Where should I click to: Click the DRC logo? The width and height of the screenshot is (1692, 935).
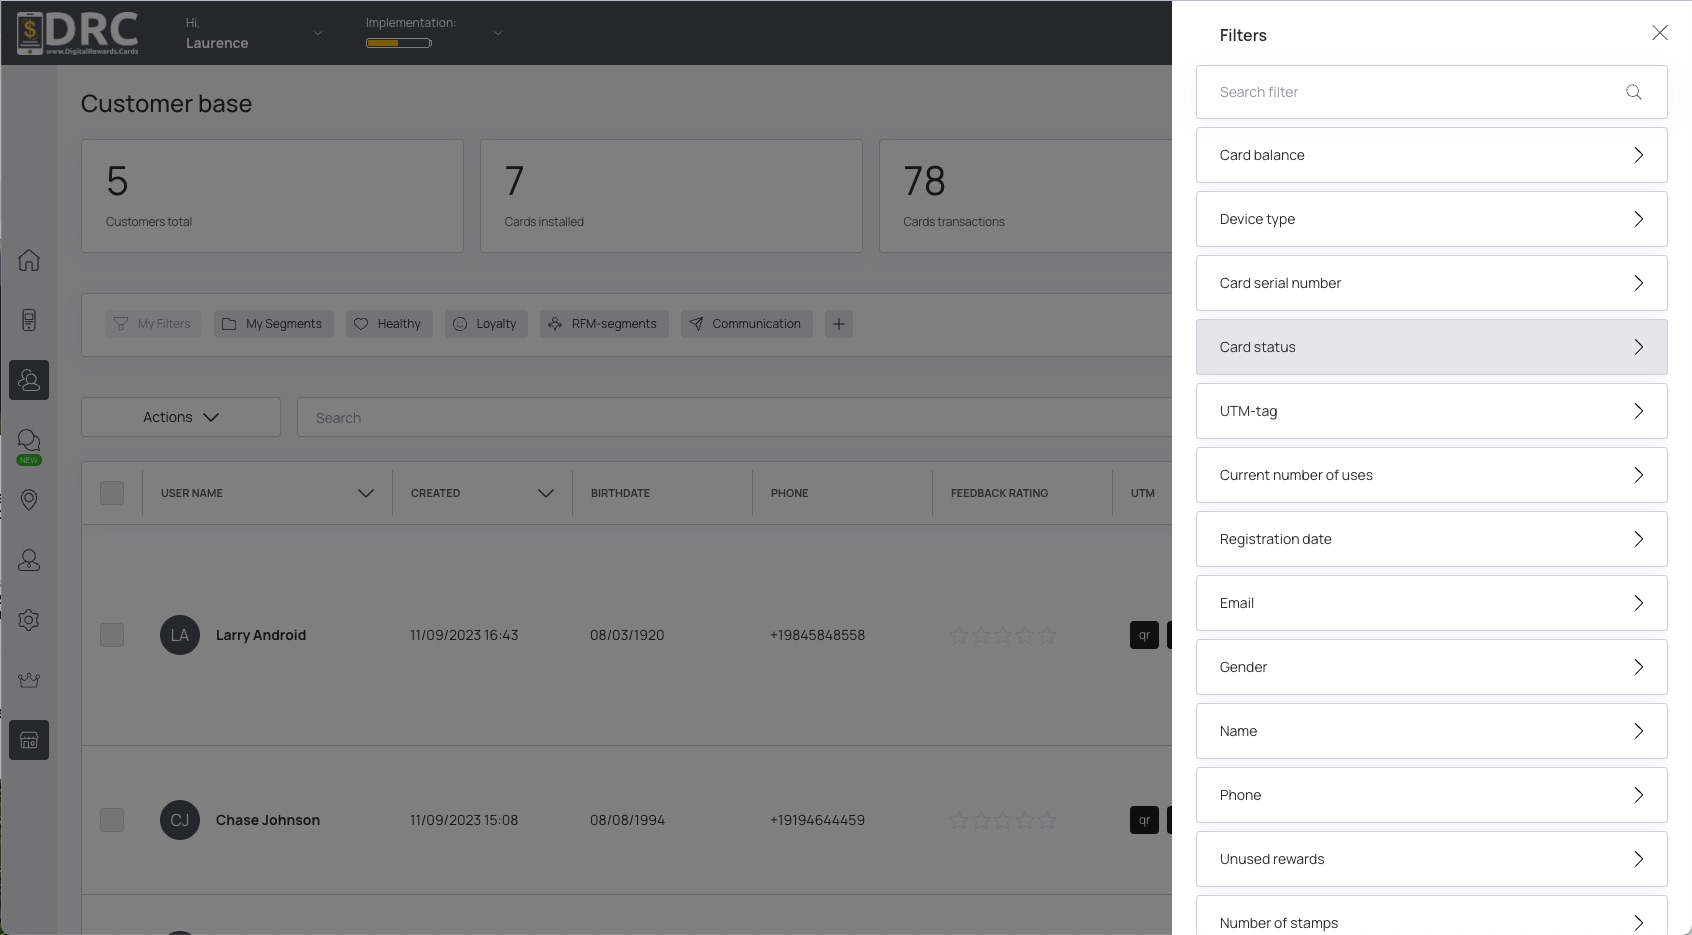click(x=78, y=33)
